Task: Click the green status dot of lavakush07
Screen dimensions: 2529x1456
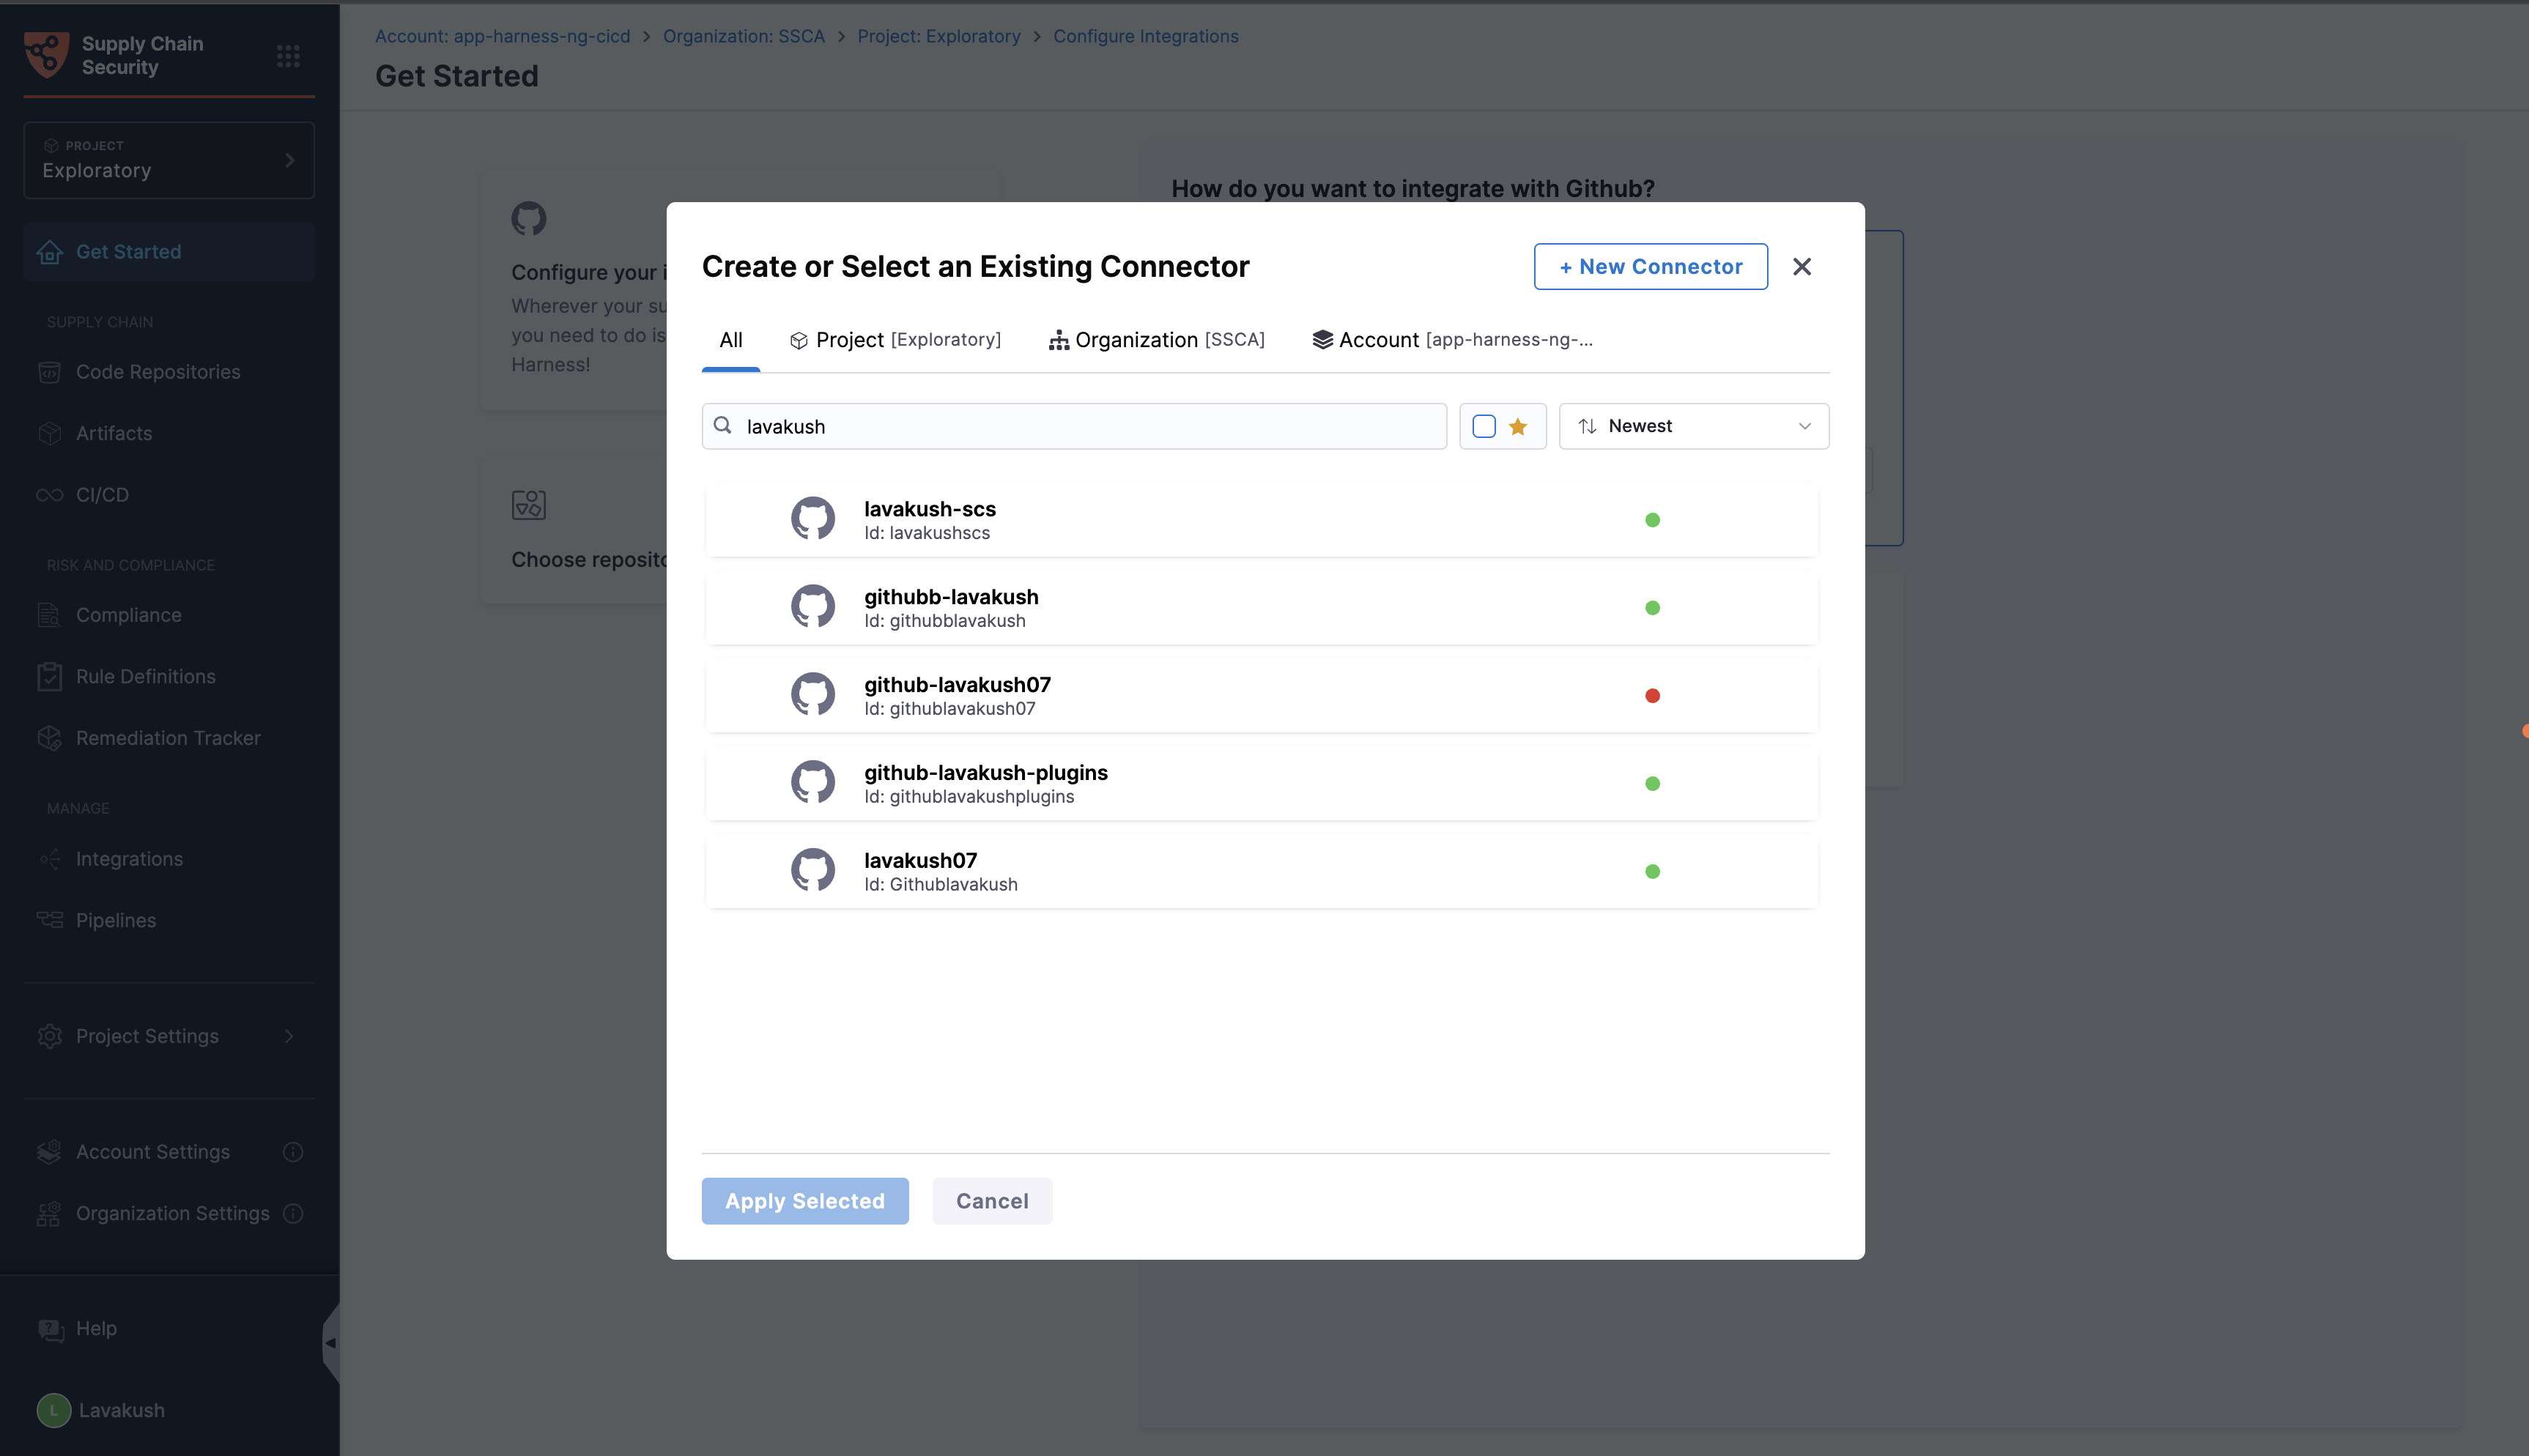Action: point(1652,872)
